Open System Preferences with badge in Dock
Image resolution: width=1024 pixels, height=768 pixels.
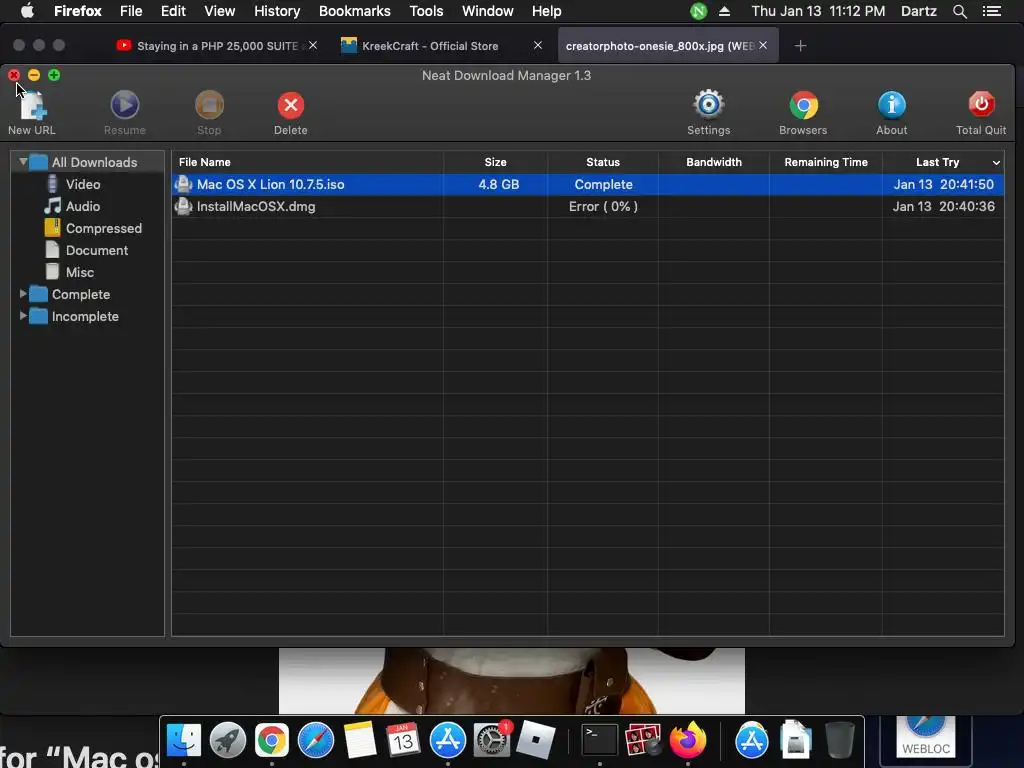(x=491, y=741)
